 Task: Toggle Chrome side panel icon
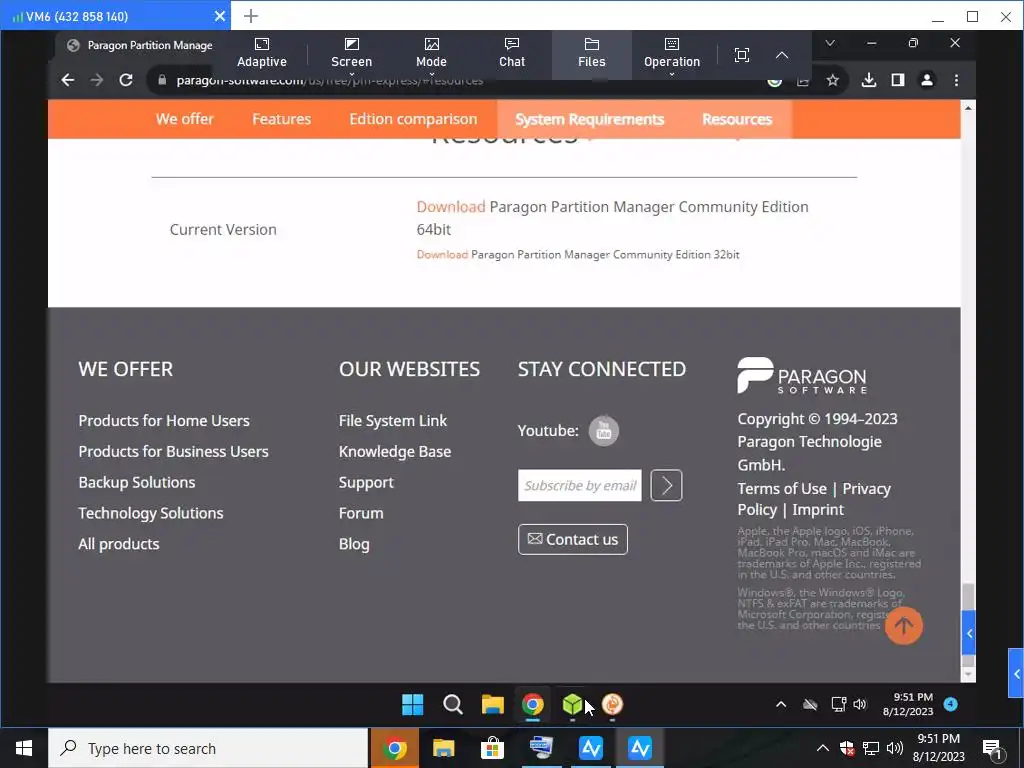898,80
